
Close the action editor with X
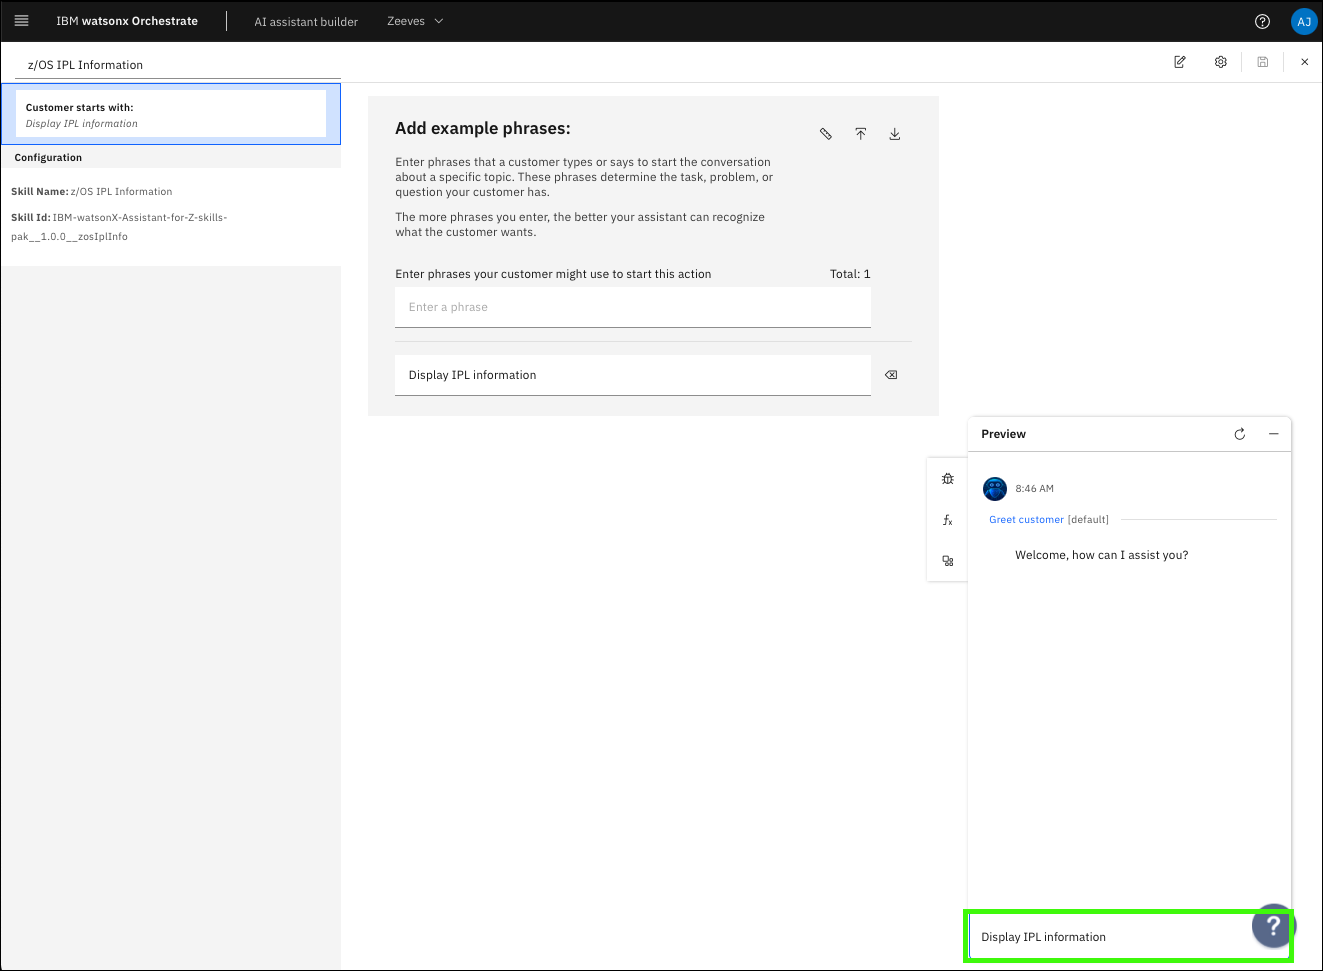click(1304, 62)
